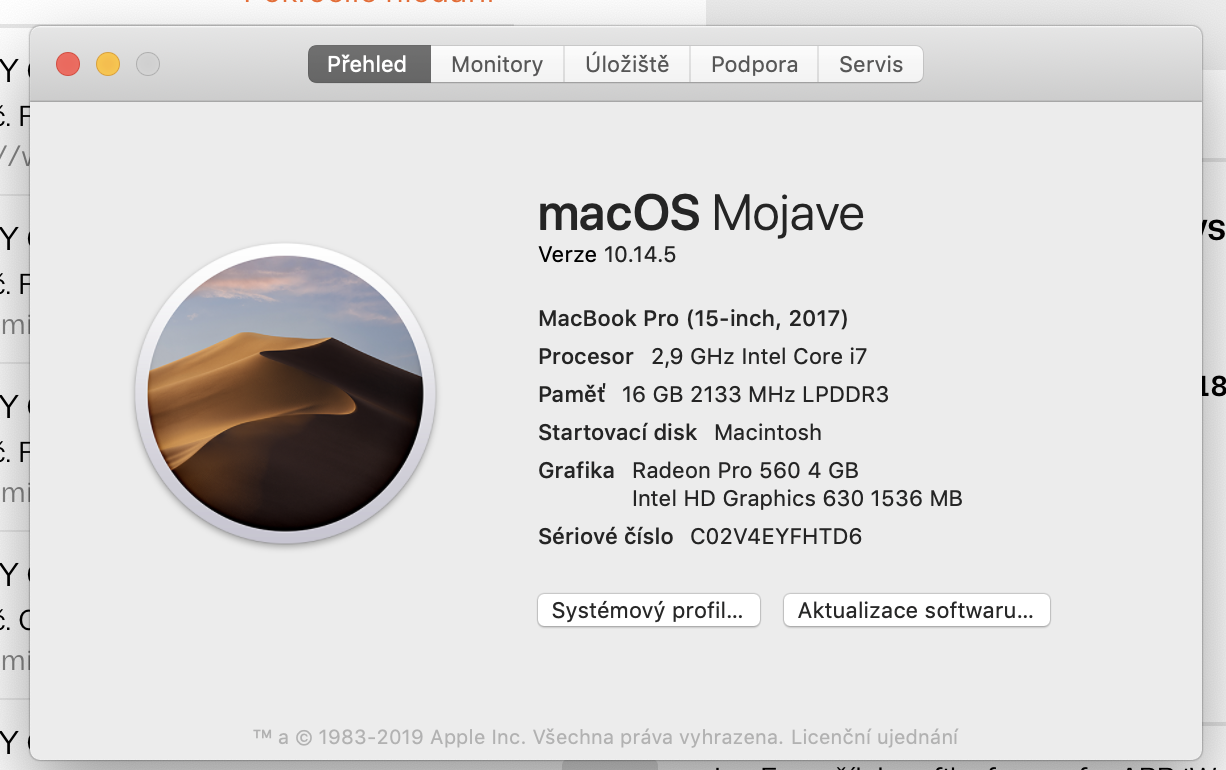This screenshot has width=1226, height=770.
Task: Select the Podpora tab
Action: pyautogui.click(x=753, y=63)
